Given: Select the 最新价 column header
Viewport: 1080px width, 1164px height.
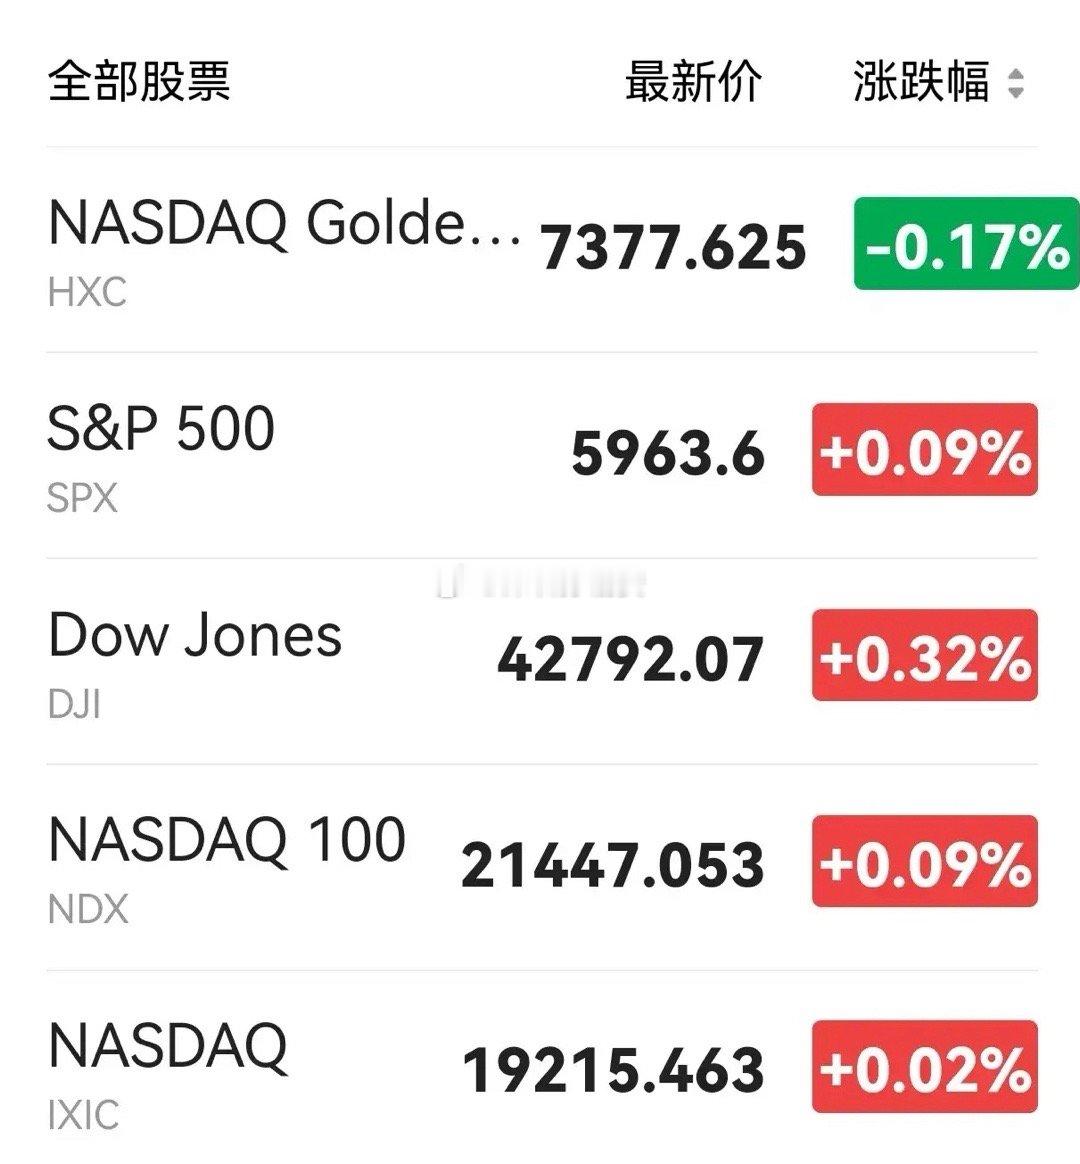Looking at the screenshot, I should (693, 82).
